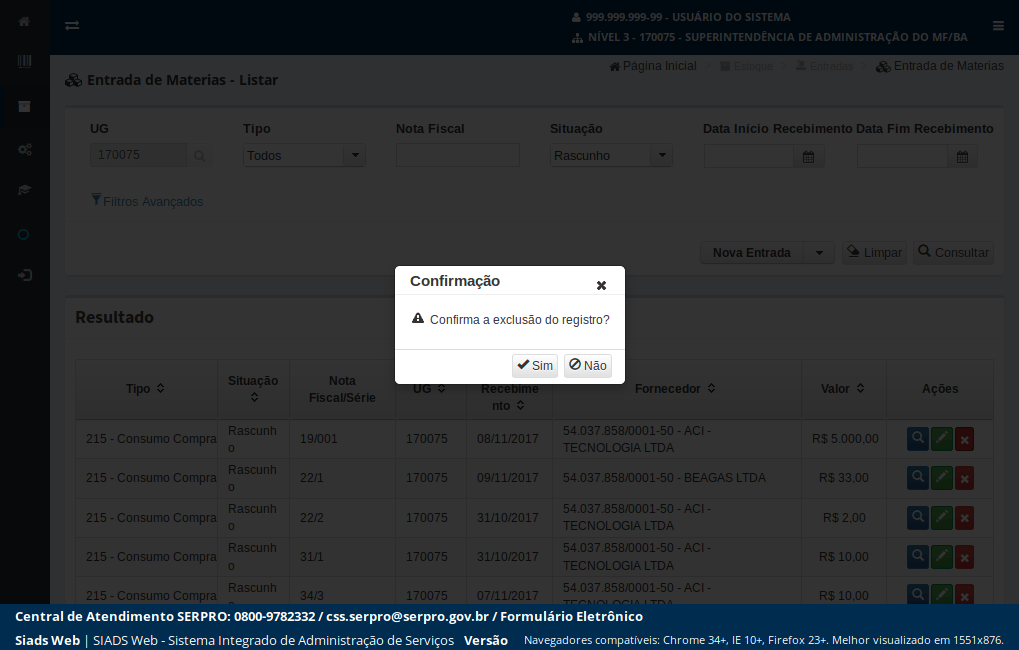Click the Data Início Recebimento date field

749,157
